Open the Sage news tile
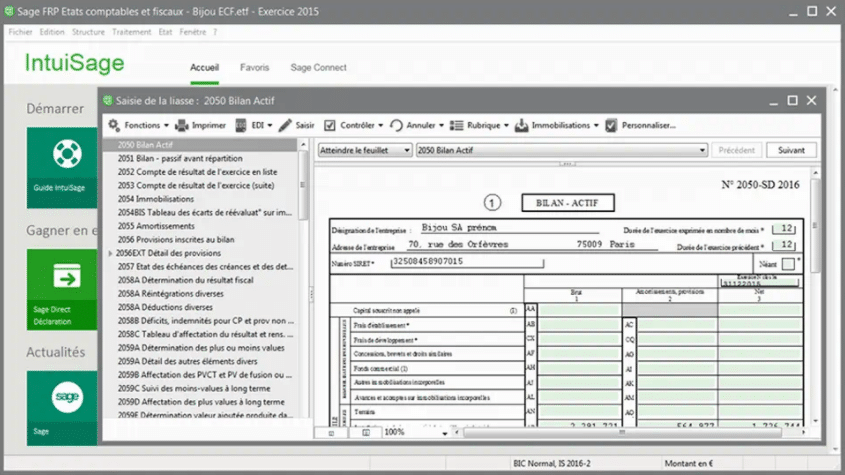Image resolution: width=845 pixels, height=475 pixels. point(62,408)
